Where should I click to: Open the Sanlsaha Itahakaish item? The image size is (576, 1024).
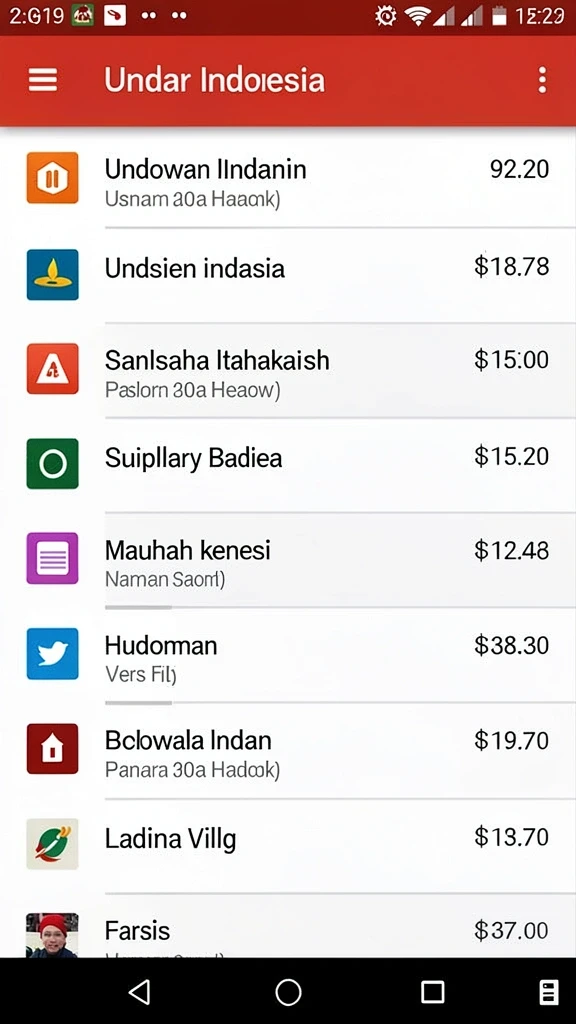(x=288, y=370)
